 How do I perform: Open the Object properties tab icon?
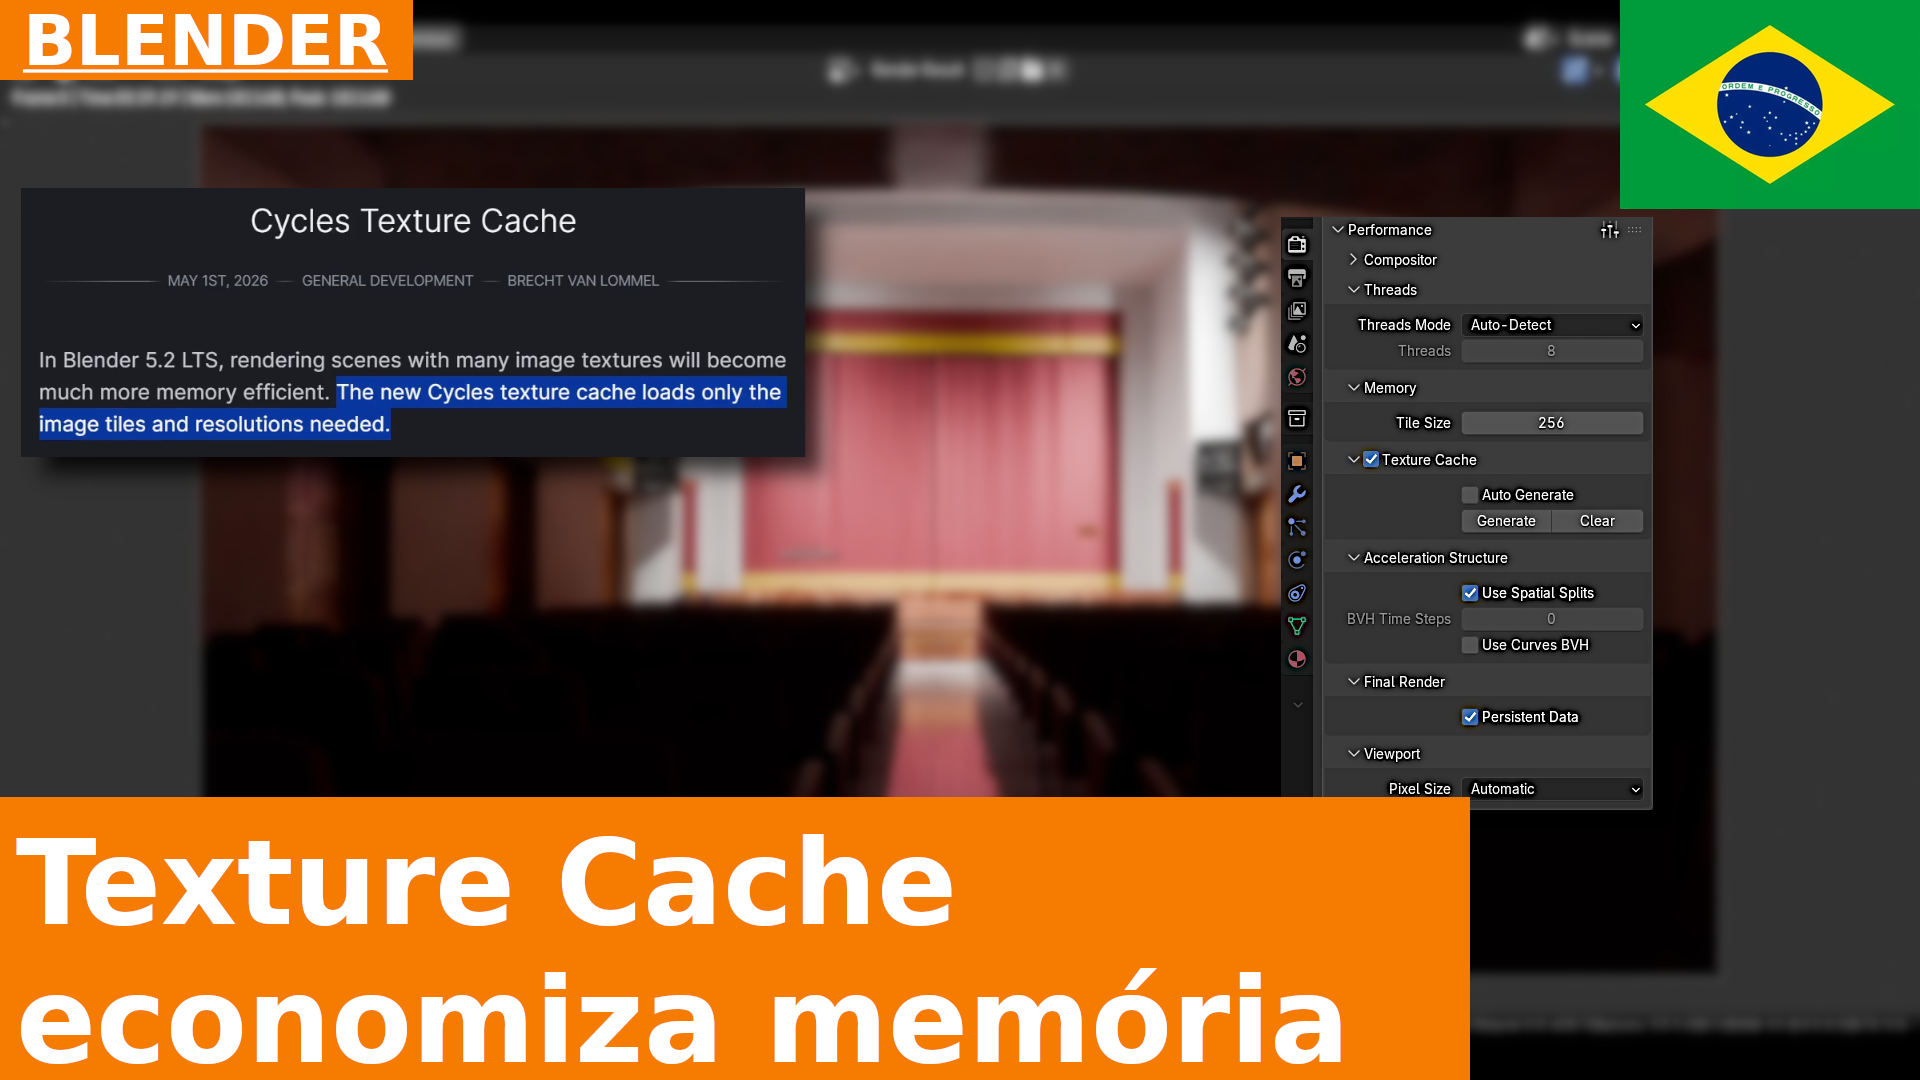point(1297,461)
